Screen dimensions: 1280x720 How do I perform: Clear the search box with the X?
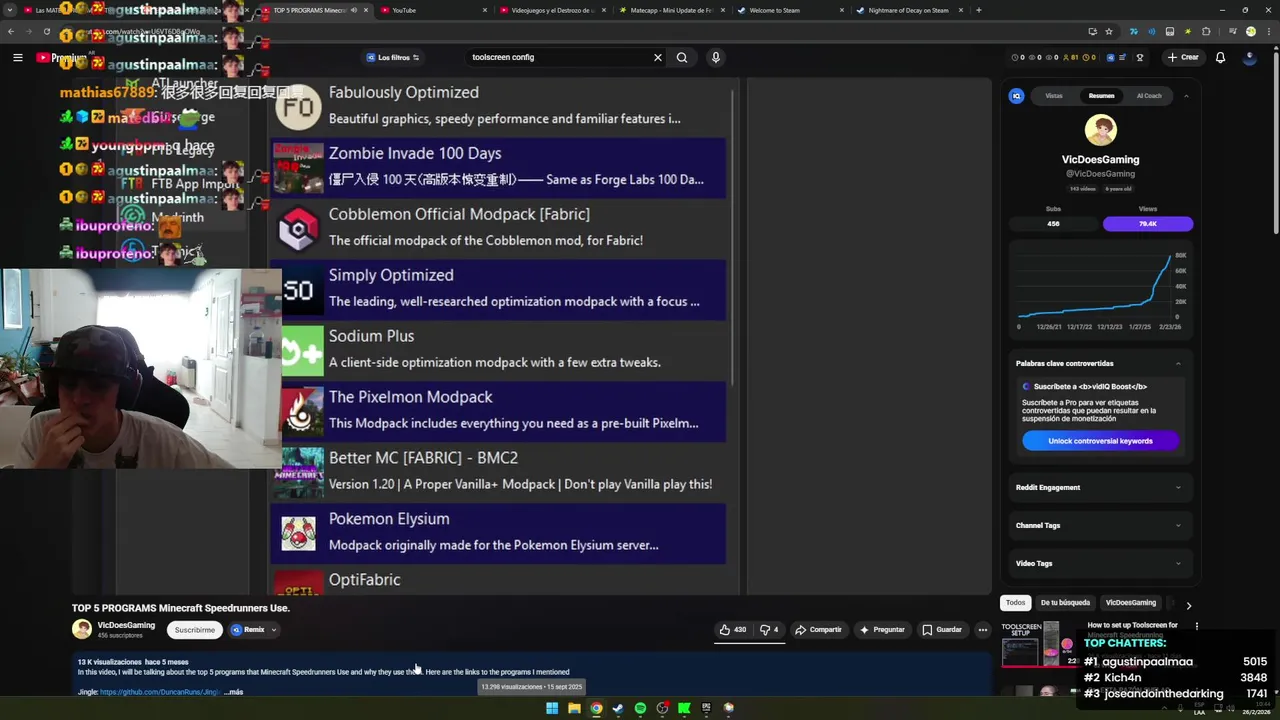coord(658,58)
